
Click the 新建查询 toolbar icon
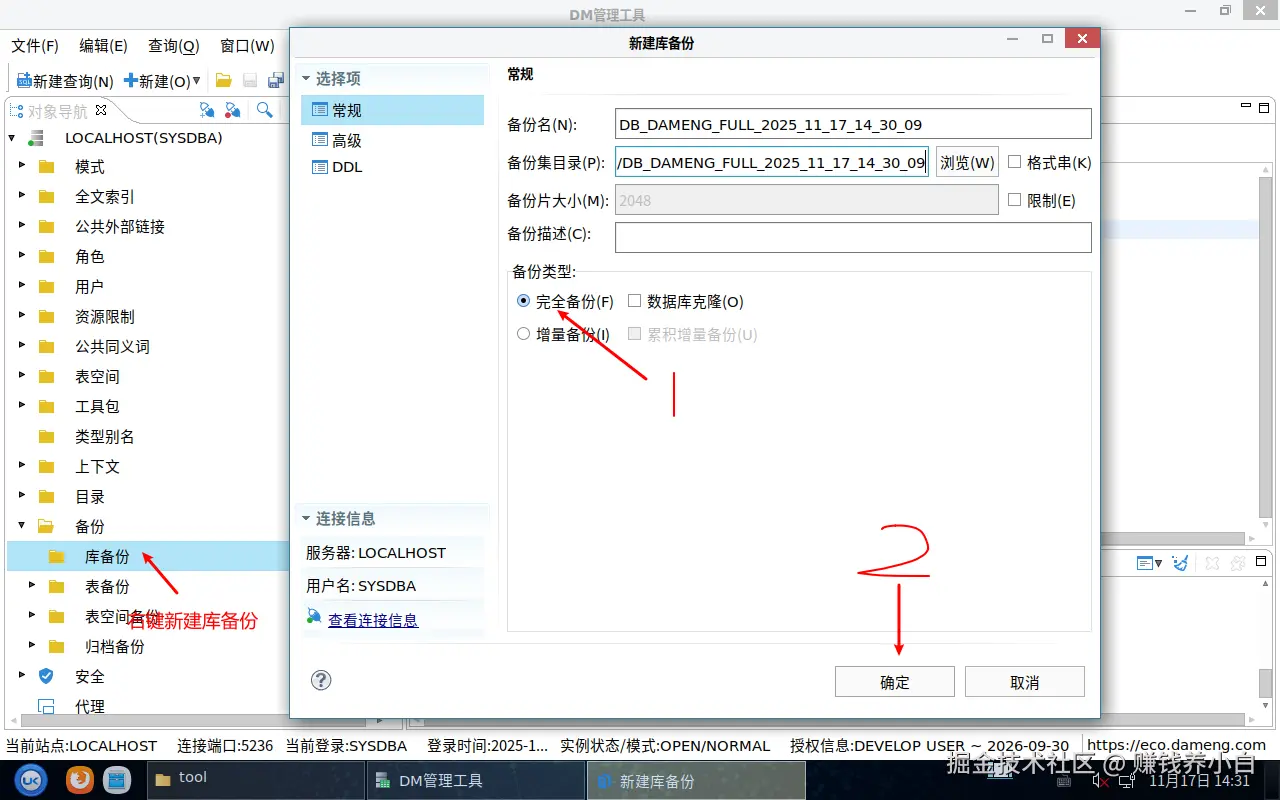(24, 80)
